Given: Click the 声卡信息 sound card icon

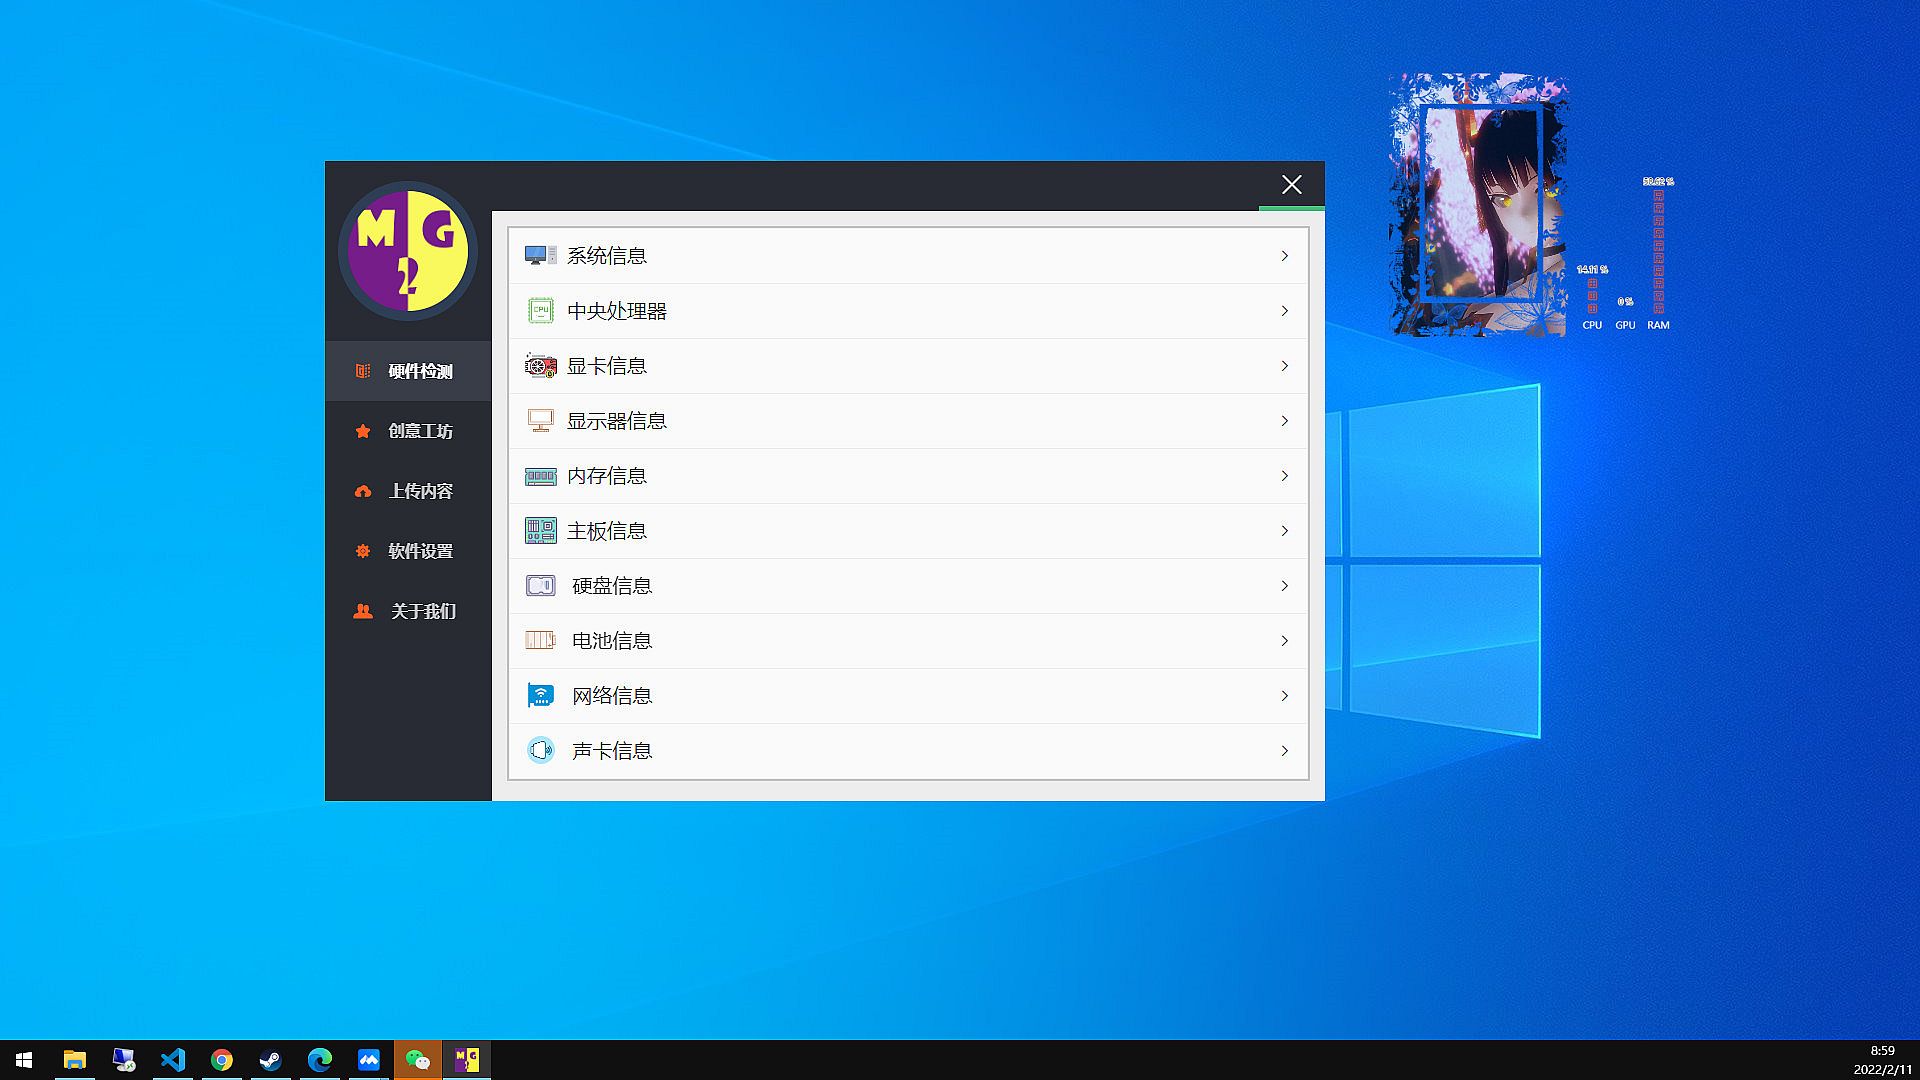Looking at the screenshot, I should tap(540, 751).
